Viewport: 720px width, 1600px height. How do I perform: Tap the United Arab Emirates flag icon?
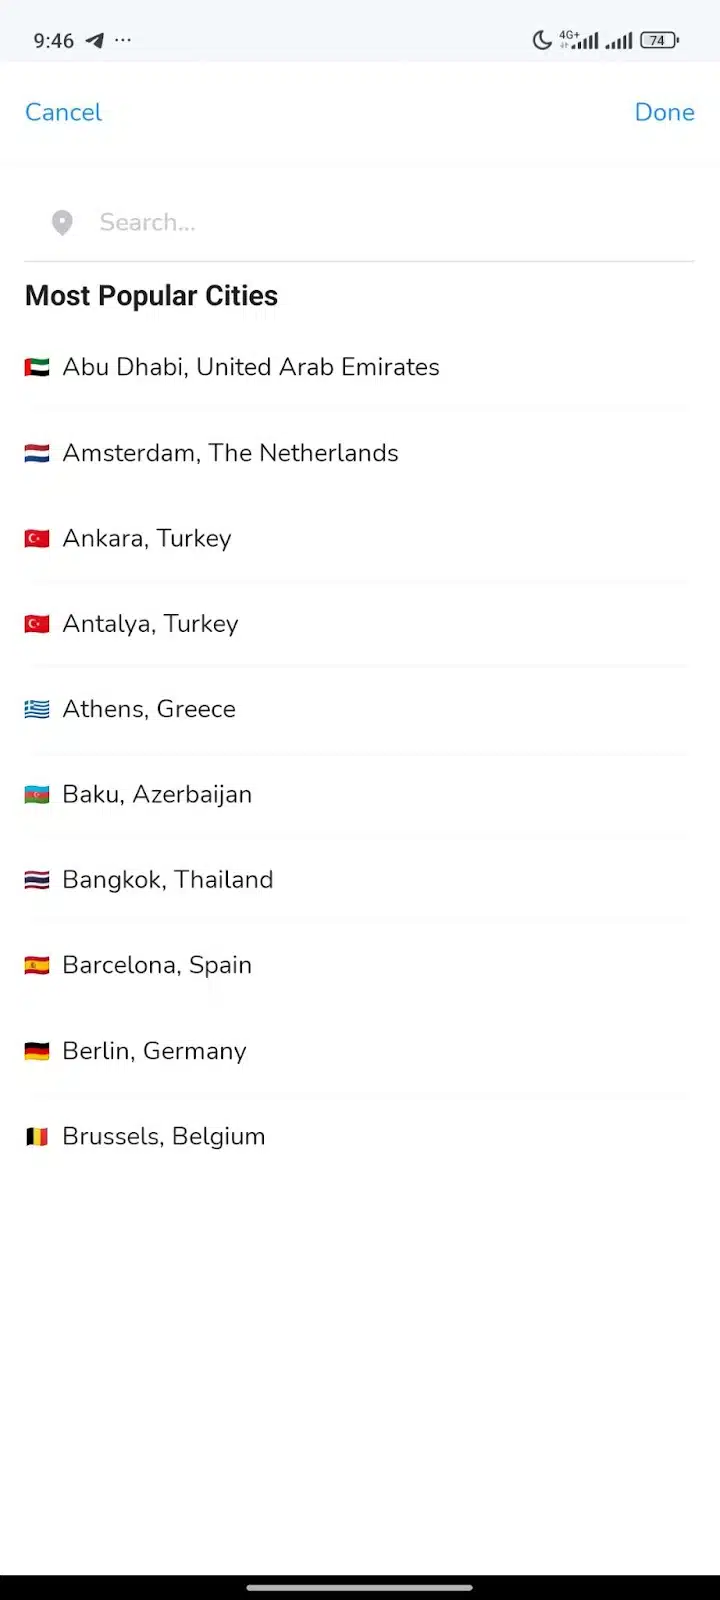point(37,368)
